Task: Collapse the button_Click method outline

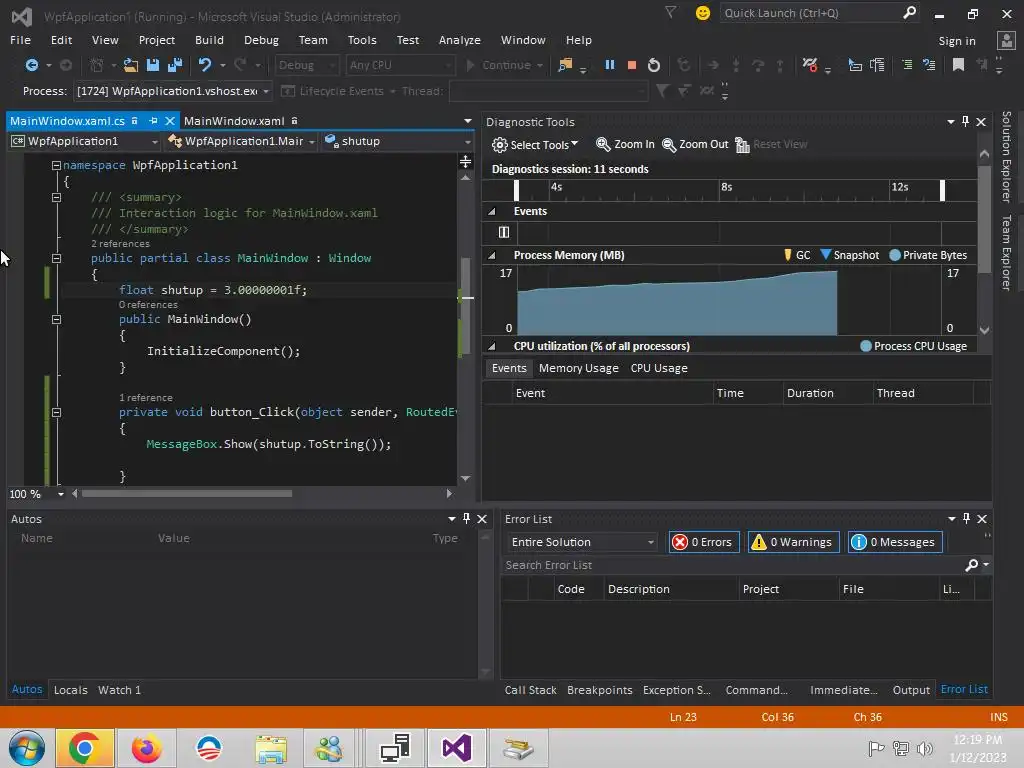Action: 56,412
